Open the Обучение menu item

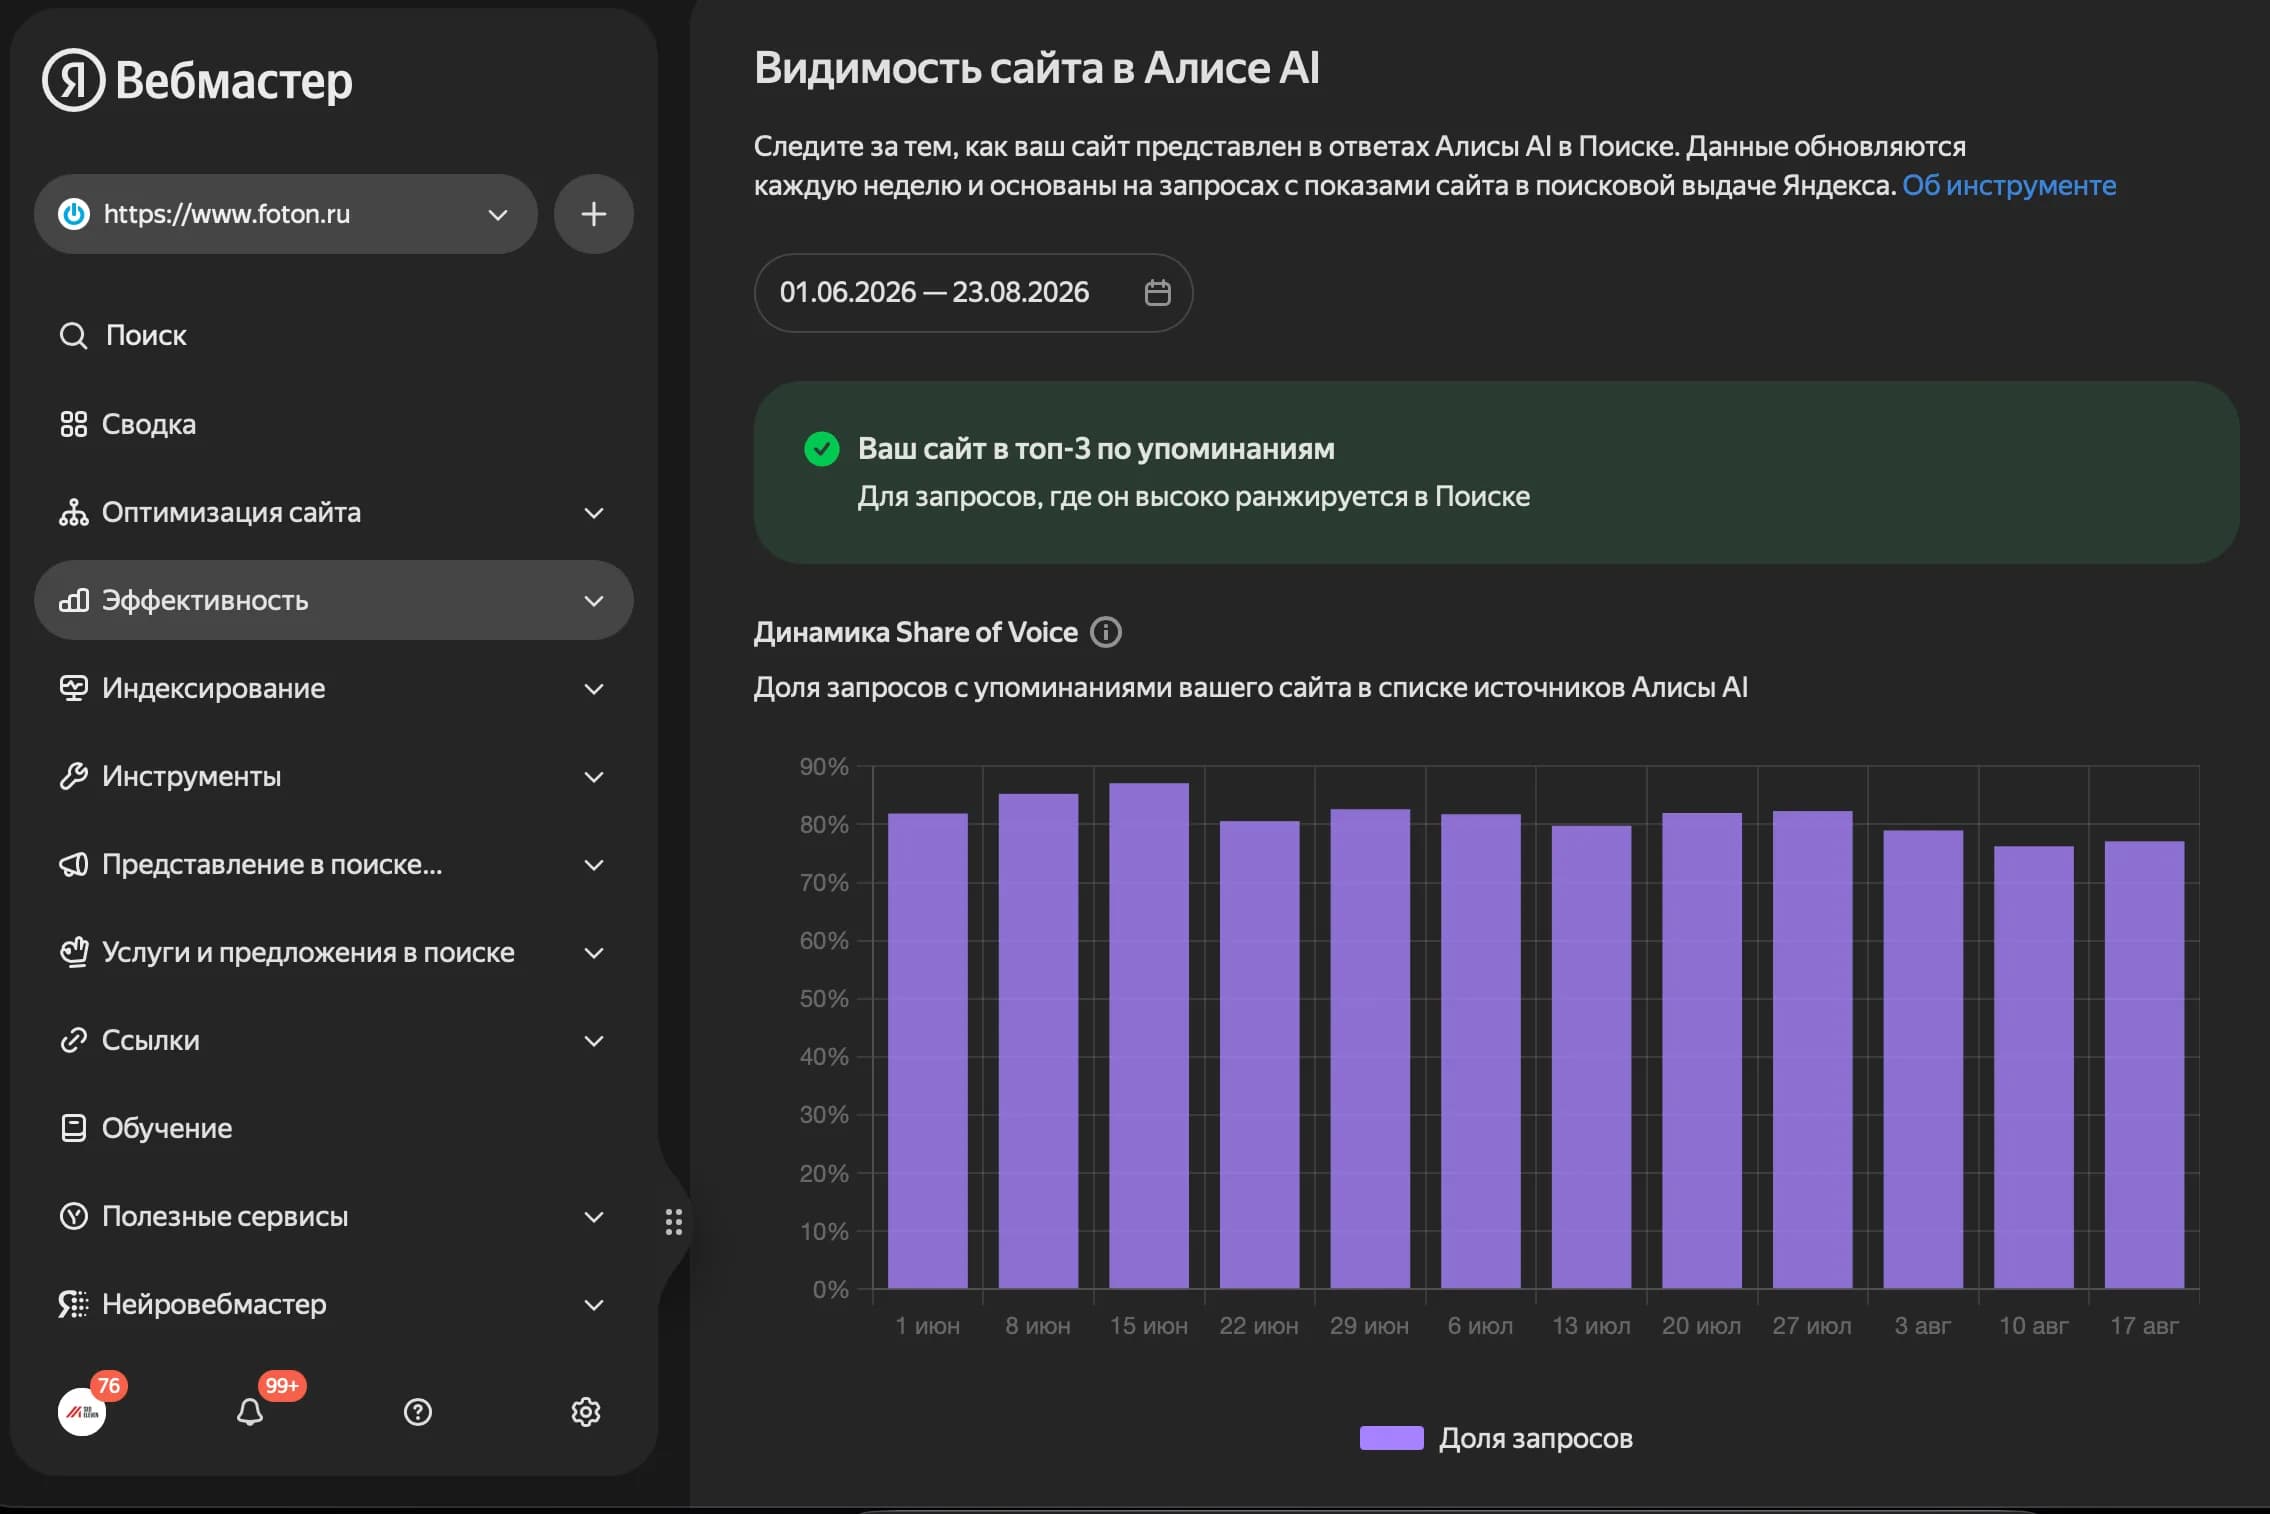334,1128
